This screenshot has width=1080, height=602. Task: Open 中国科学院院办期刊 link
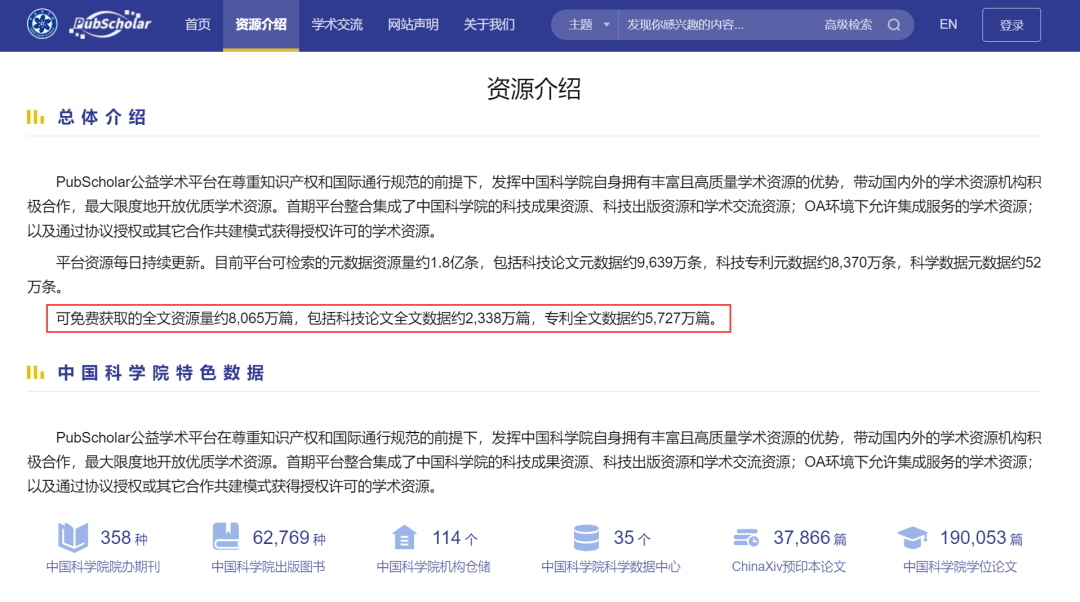tap(103, 567)
